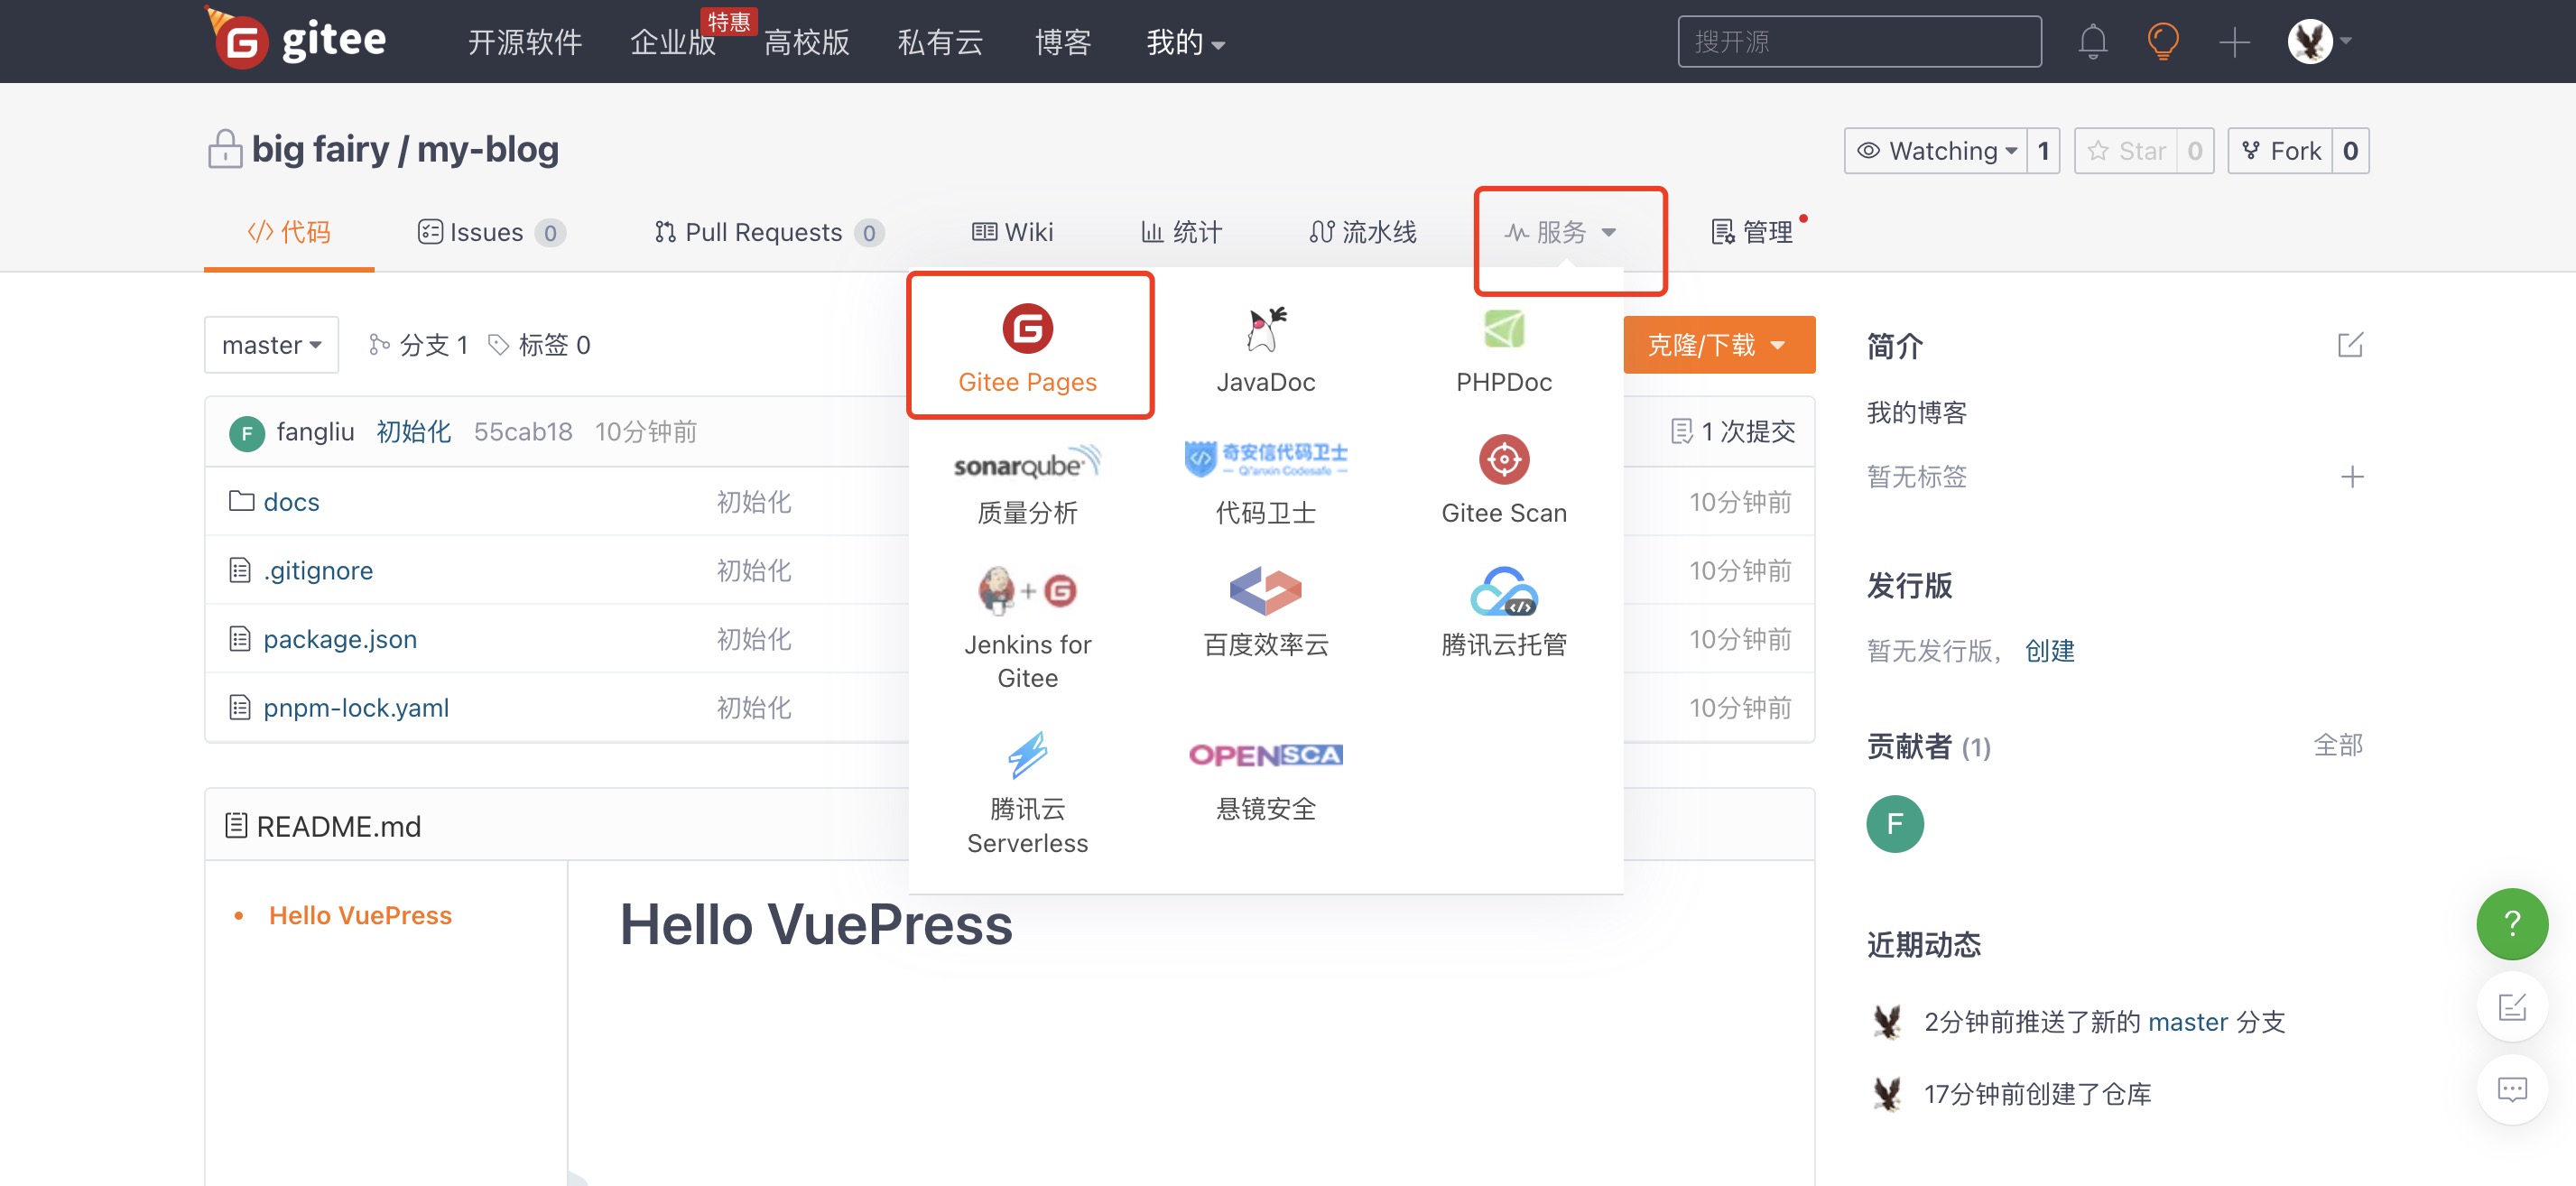This screenshot has width=2576, height=1186.
Task: Click the Watching count 1
Action: coord(2043,151)
